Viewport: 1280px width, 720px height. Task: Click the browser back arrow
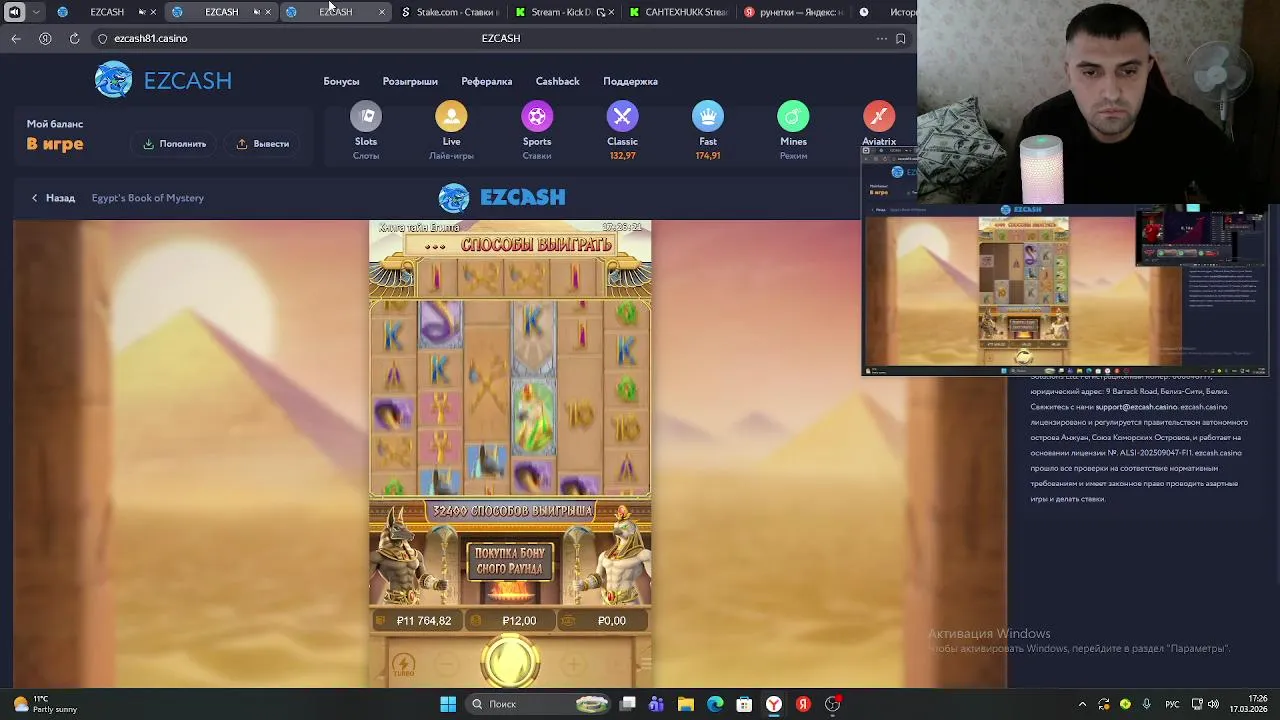point(16,38)
